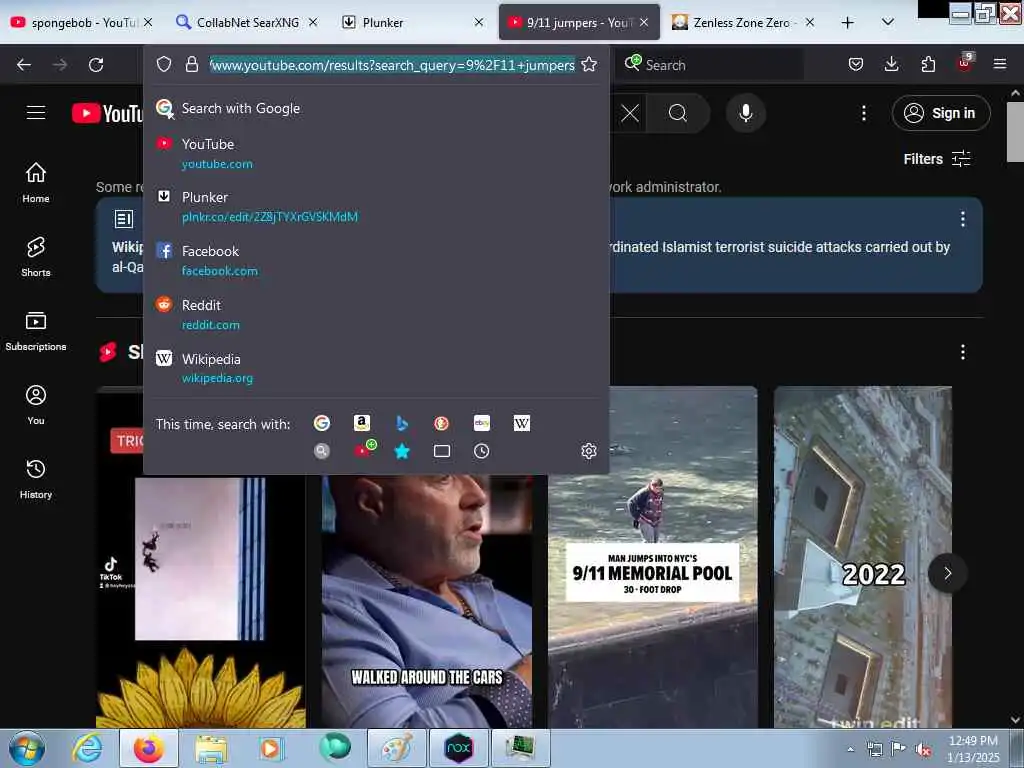
Task: Show hidden system tray icons
Action: [850, 749]
